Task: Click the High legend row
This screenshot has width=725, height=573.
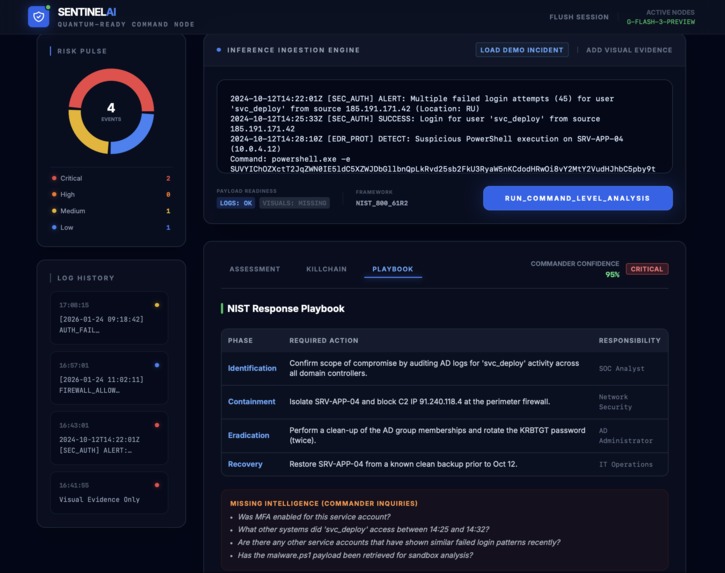Action: pos(111,195)
